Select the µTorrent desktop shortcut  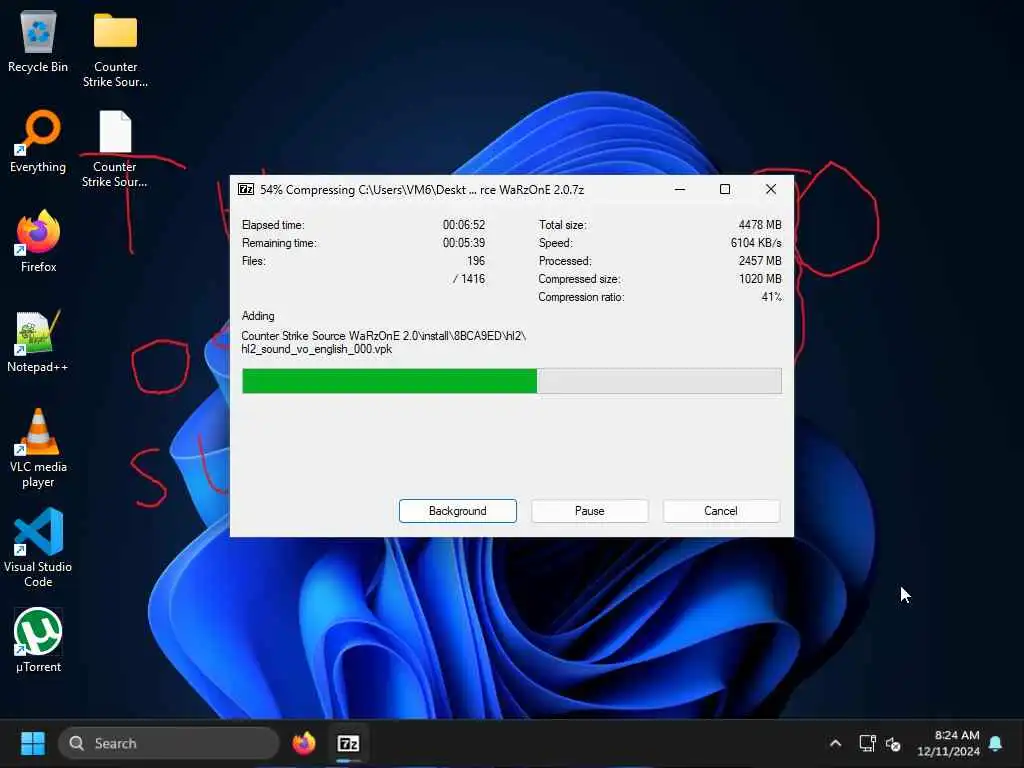[38, 640]
